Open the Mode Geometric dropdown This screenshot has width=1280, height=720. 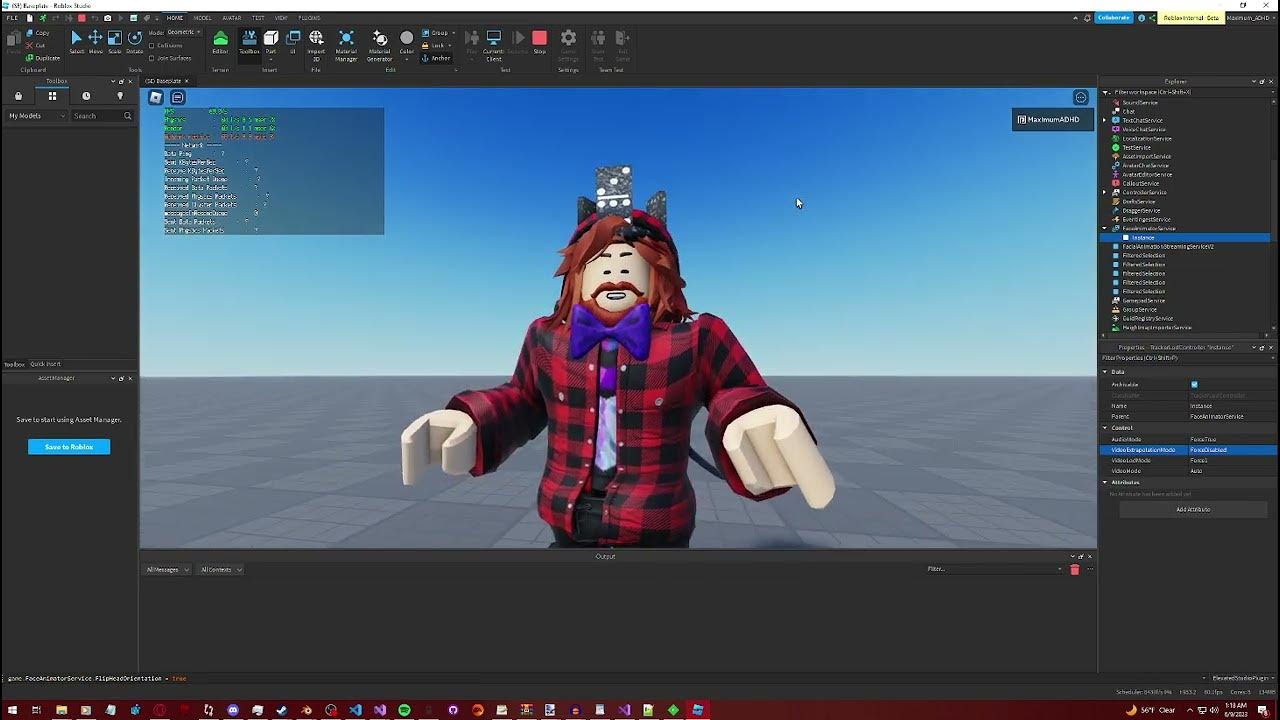coord(184,32)
